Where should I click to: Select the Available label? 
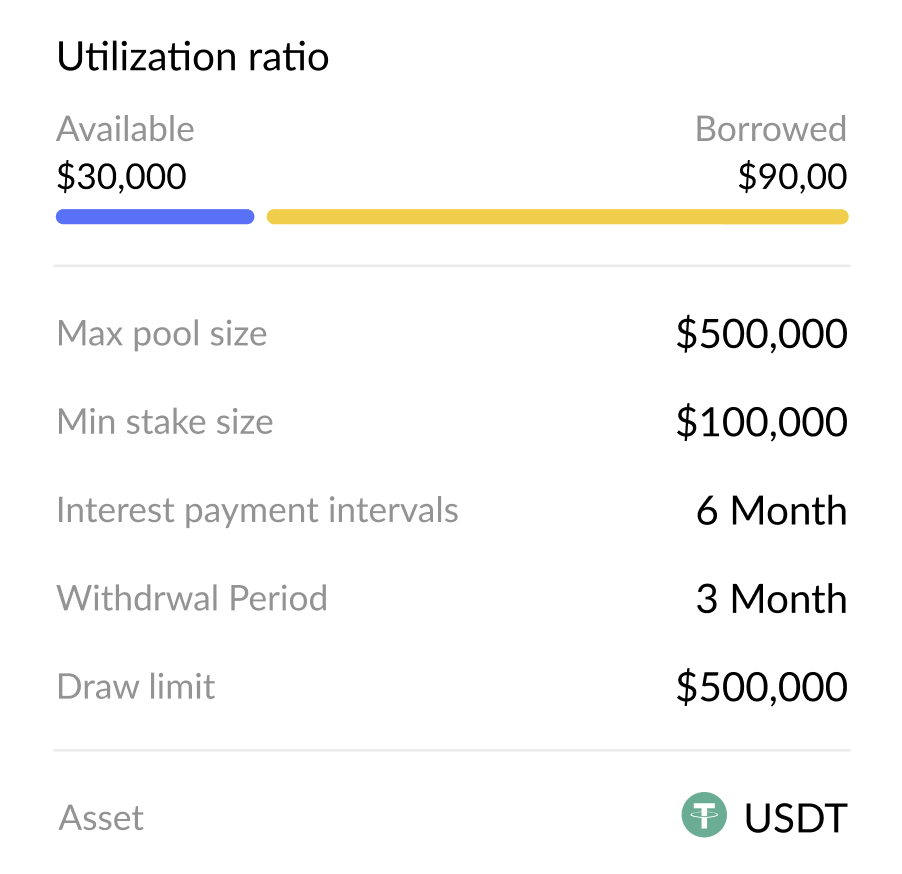click(125, 129)
